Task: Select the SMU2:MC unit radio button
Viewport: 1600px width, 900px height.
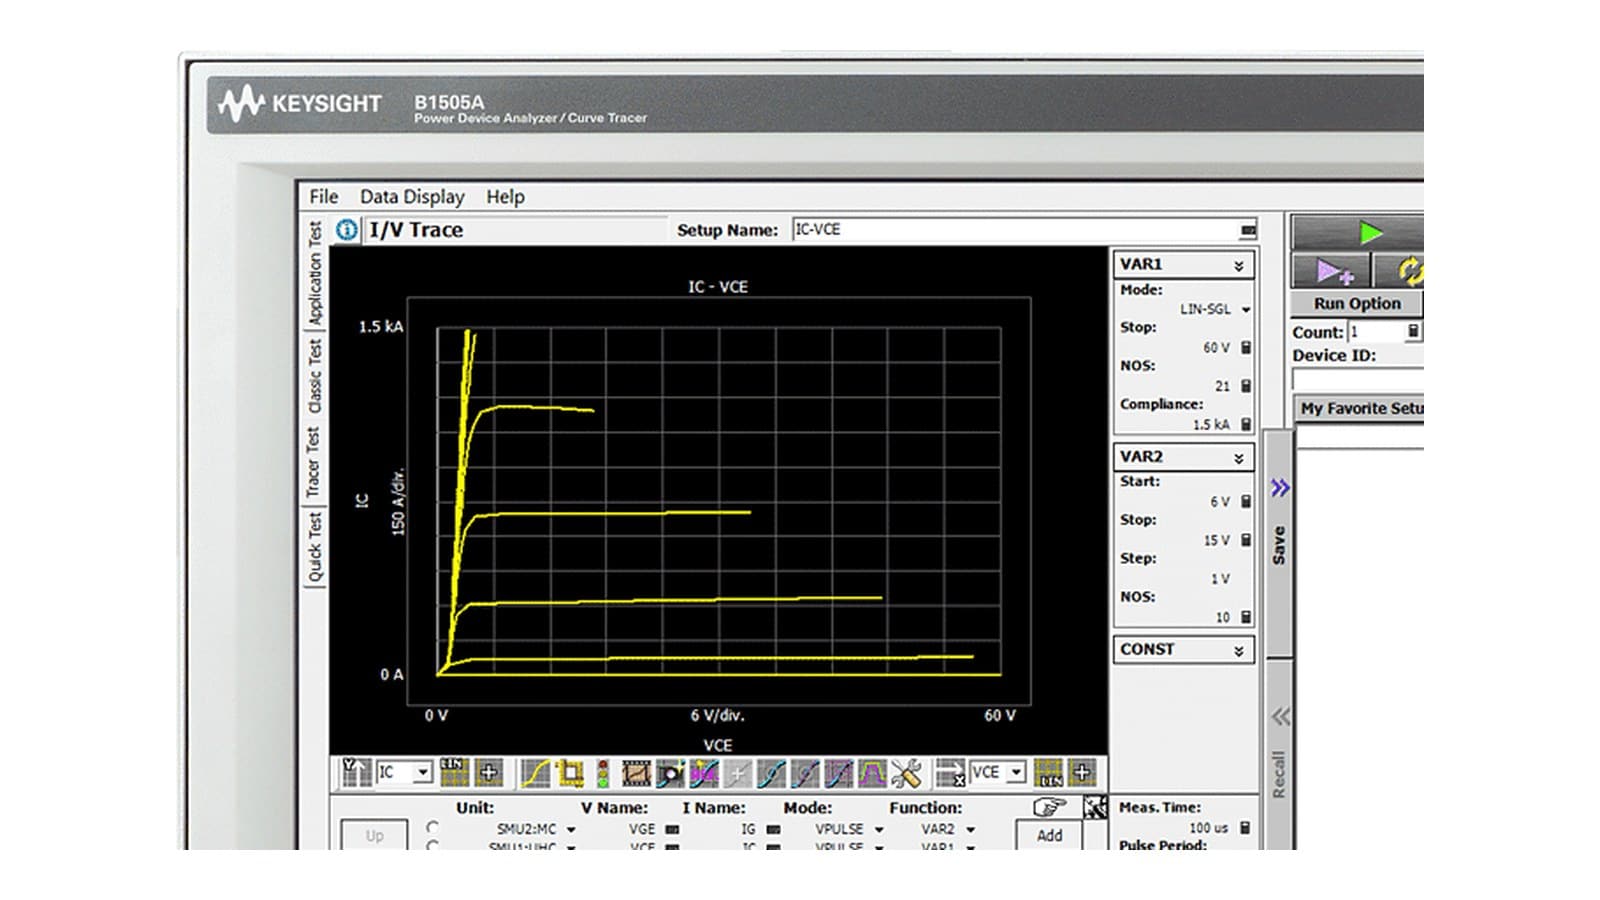Action: point(432,827)
